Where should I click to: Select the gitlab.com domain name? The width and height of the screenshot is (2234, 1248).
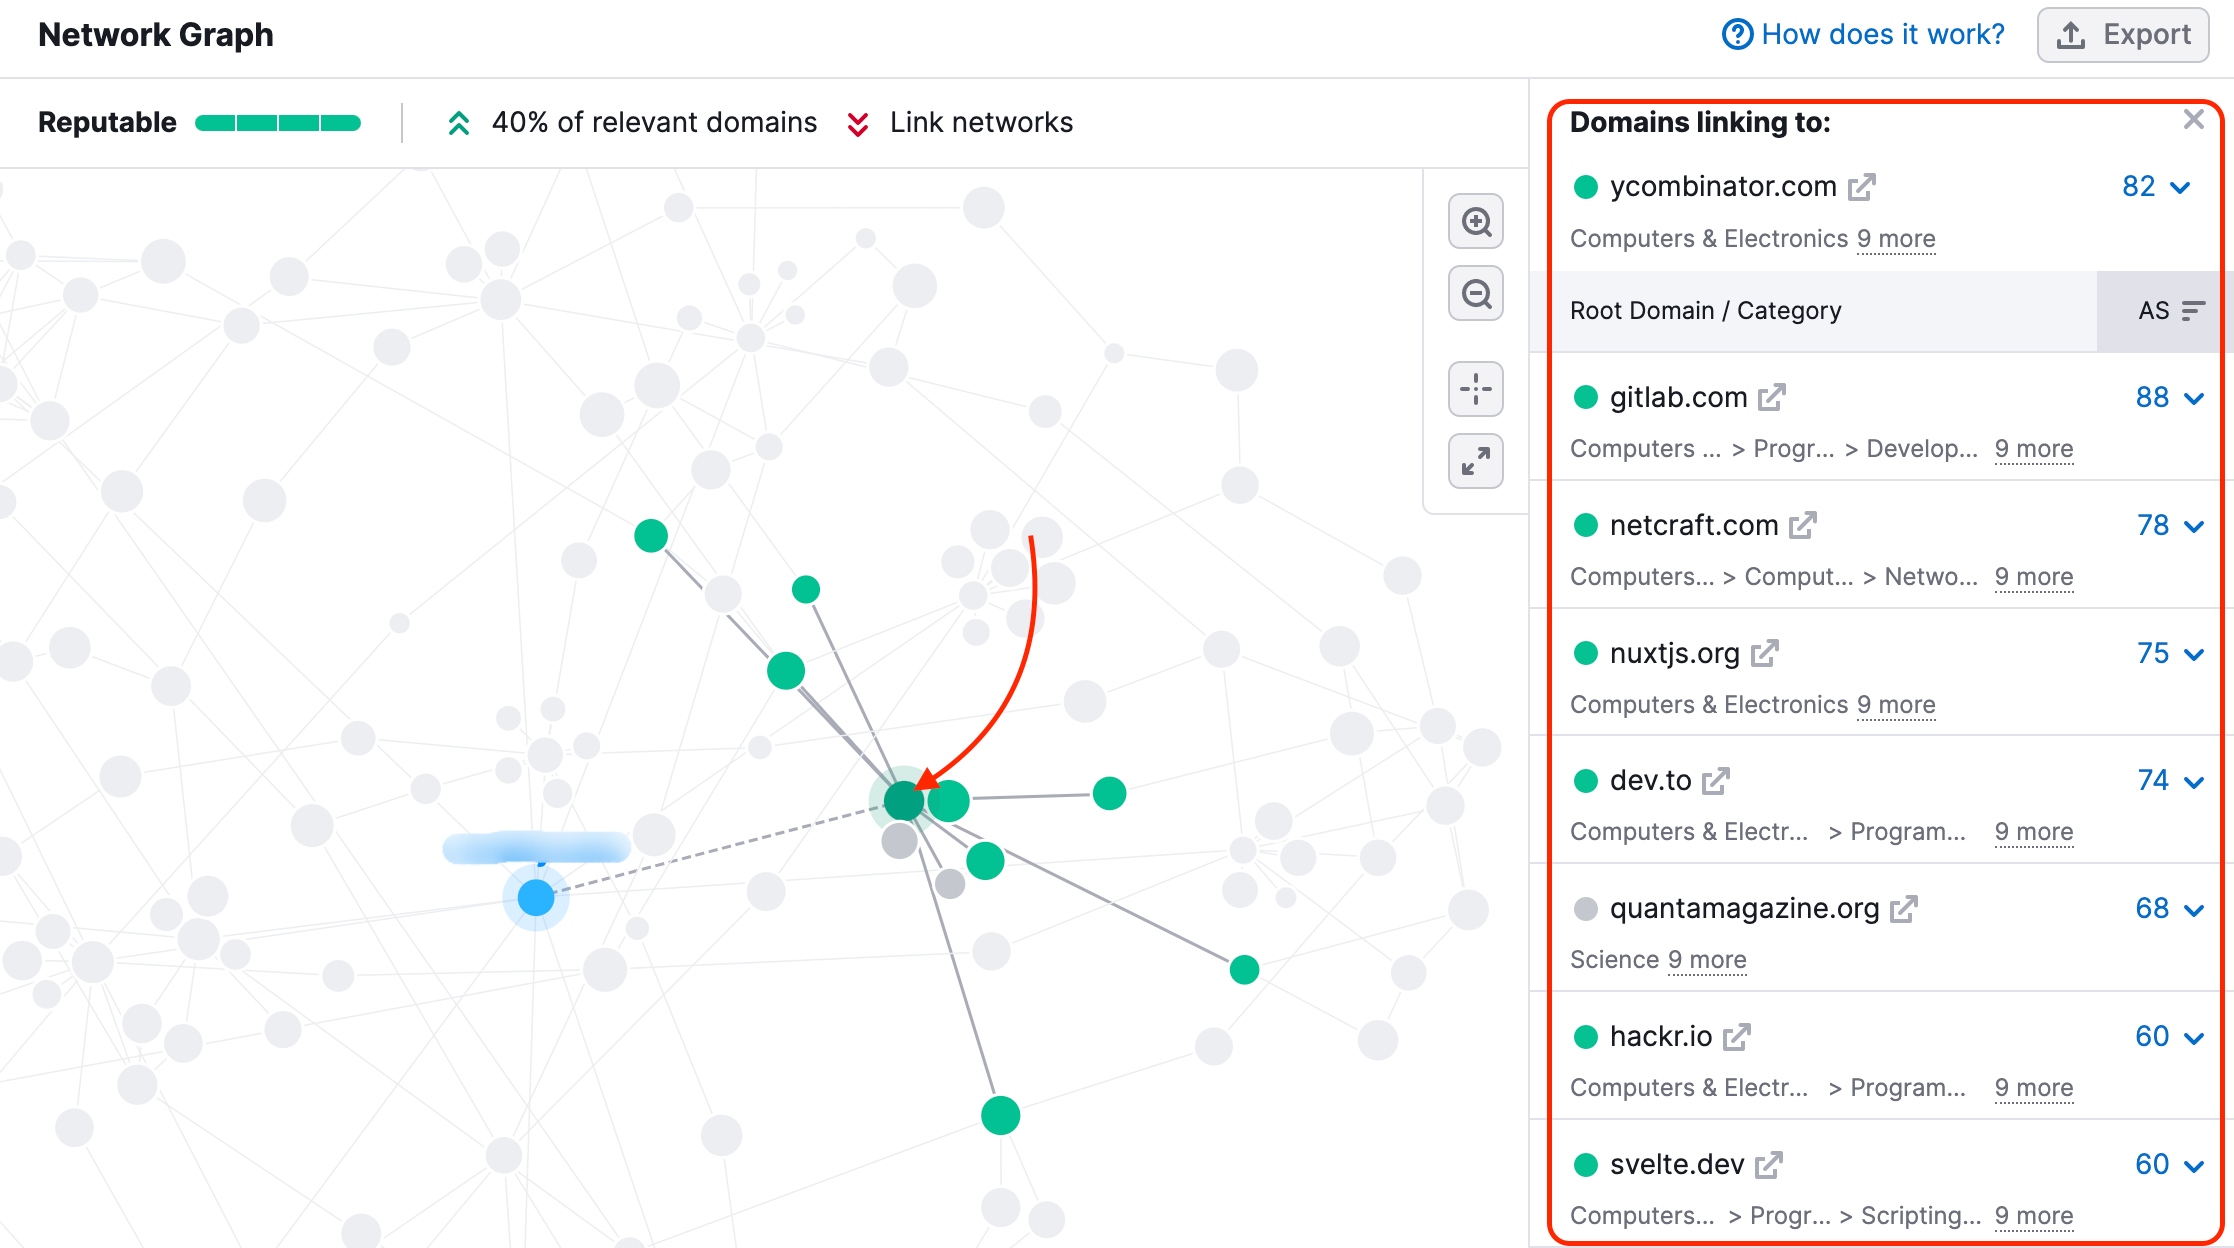1678,397
